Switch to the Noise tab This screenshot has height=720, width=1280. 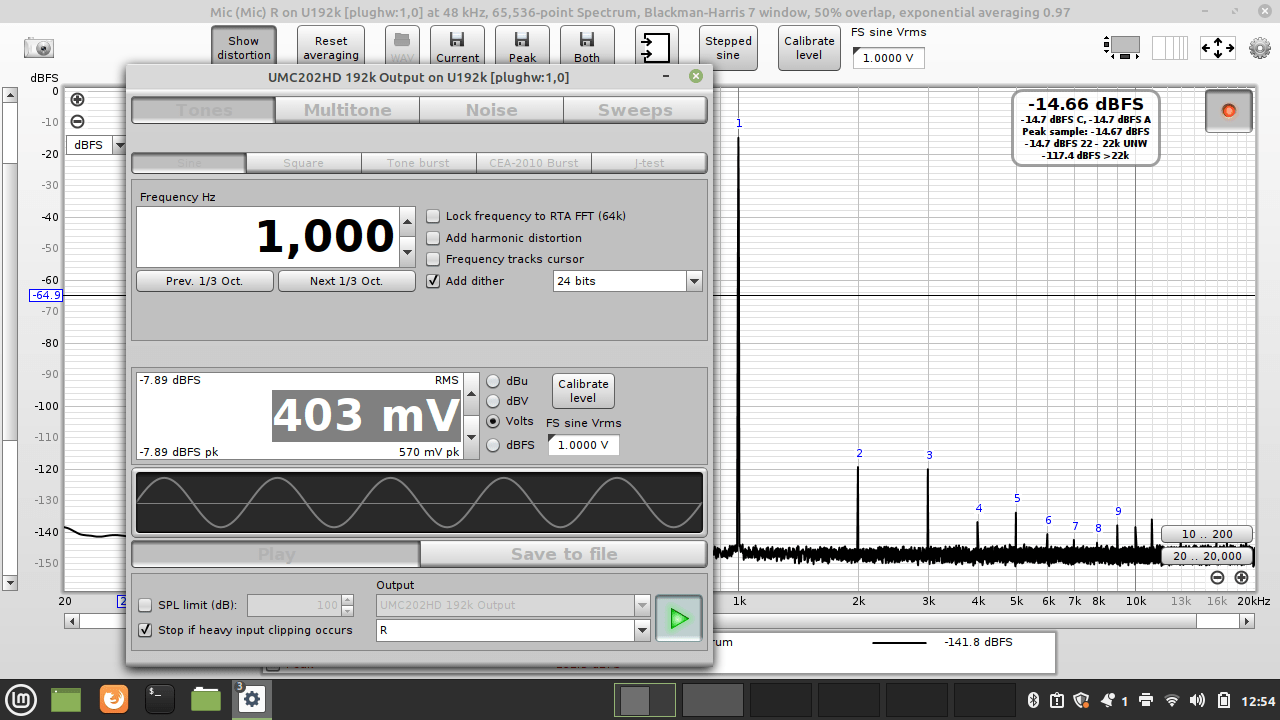491,110
